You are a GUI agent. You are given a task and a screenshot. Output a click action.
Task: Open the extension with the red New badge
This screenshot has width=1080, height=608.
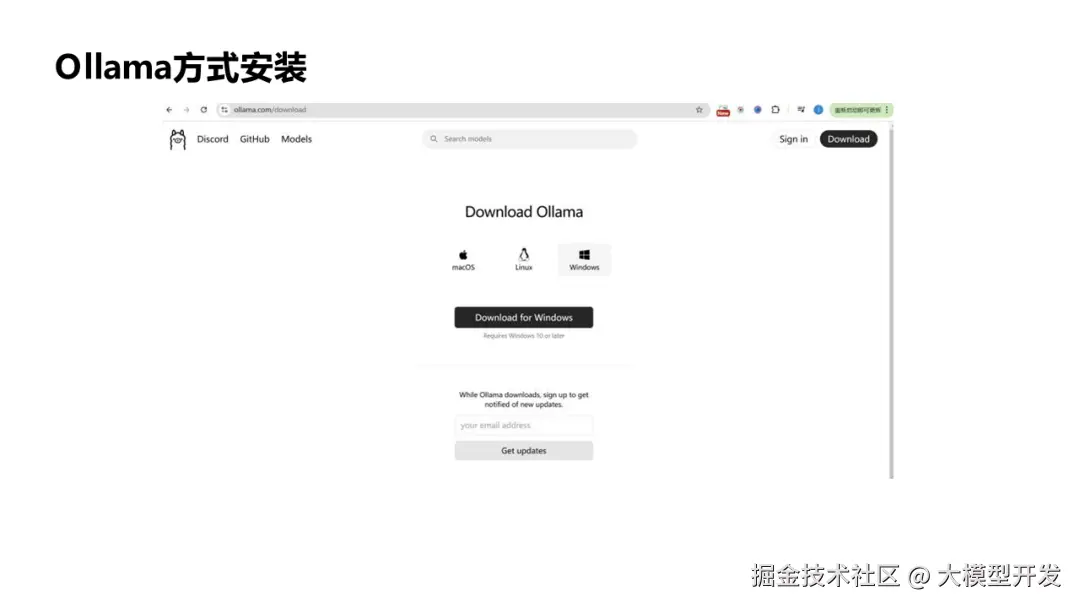[x=723, y=110]
